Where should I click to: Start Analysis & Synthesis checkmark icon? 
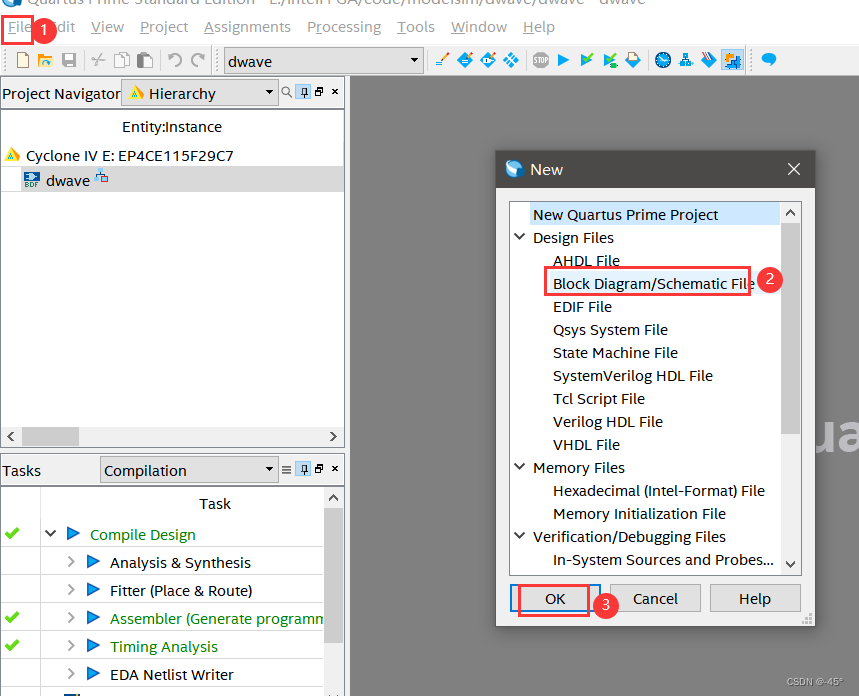(x=587, y=60)
